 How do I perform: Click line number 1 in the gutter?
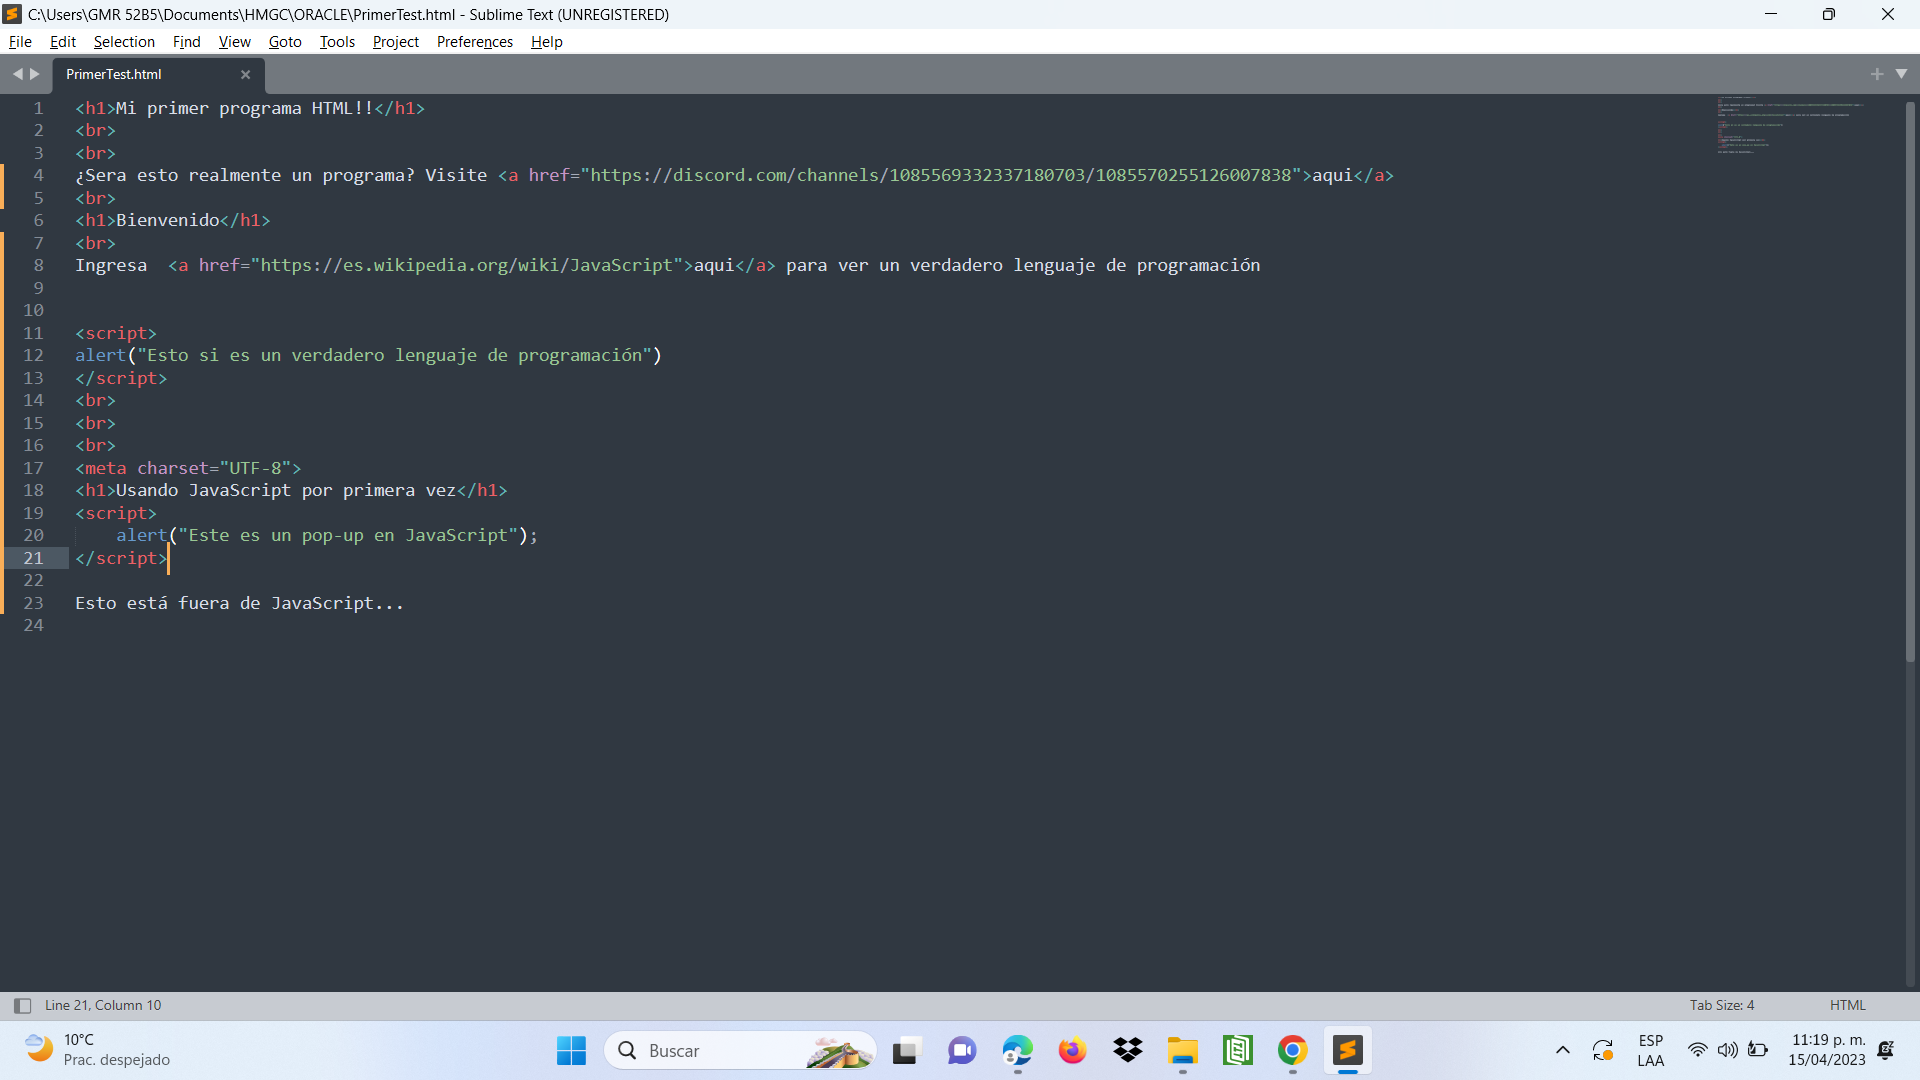click(x=38, y=108)
